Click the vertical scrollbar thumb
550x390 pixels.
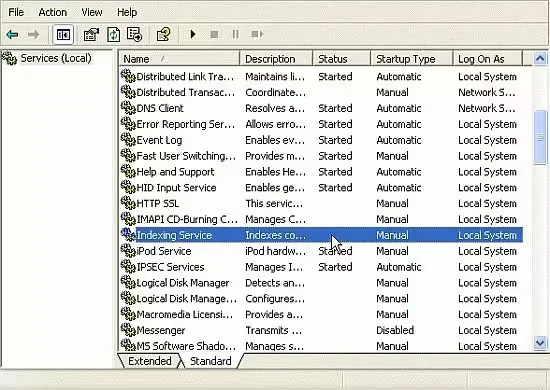click(x=540, y=137)
